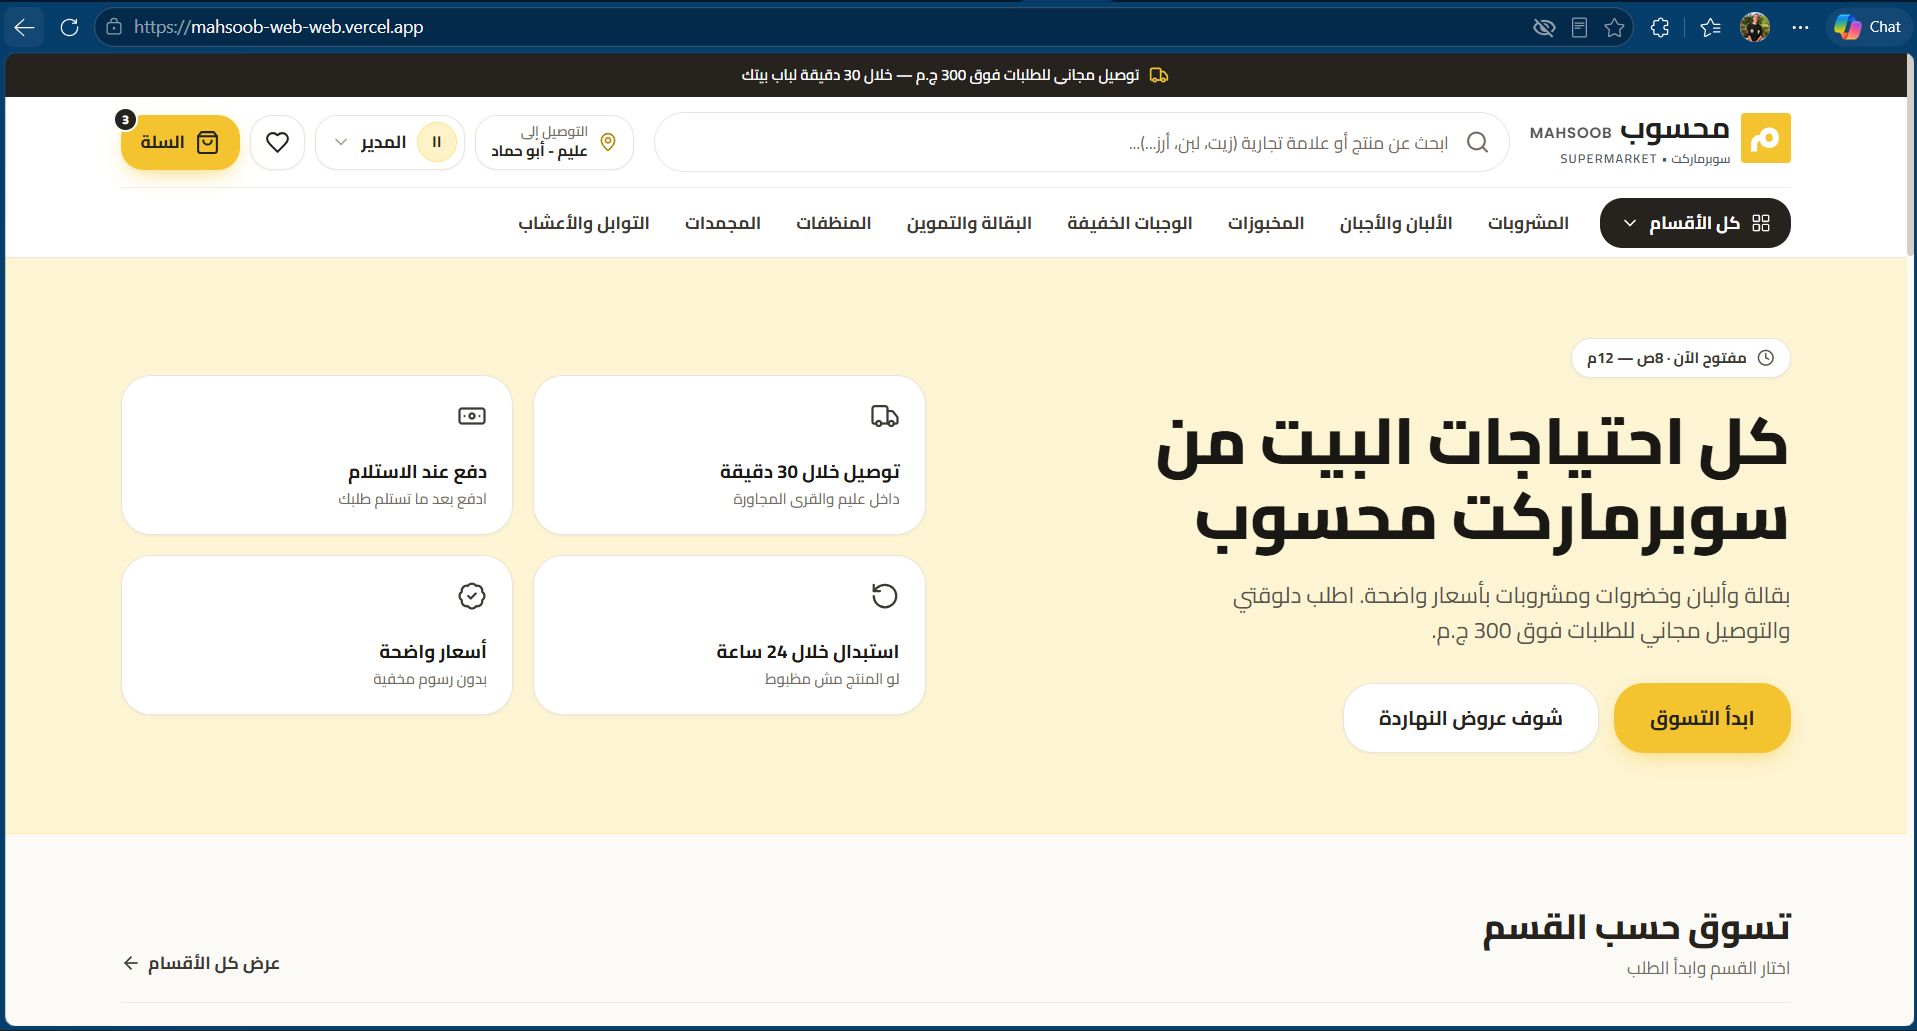Open the الألبان والأجبان category
The image size is (1917, 1031).
coord(1396,223)
